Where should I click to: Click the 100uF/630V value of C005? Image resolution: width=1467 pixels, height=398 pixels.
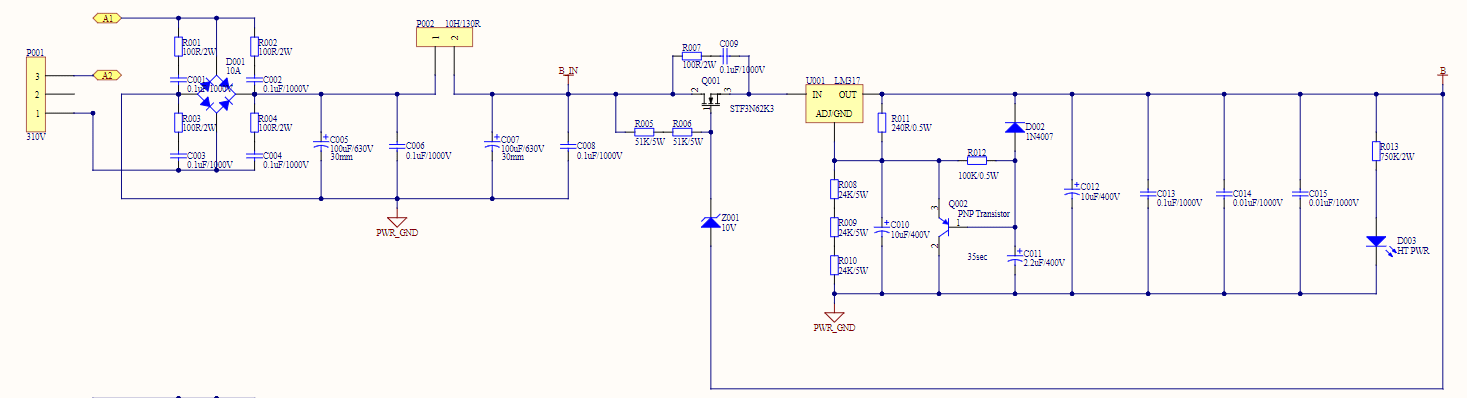click(351, 148)
